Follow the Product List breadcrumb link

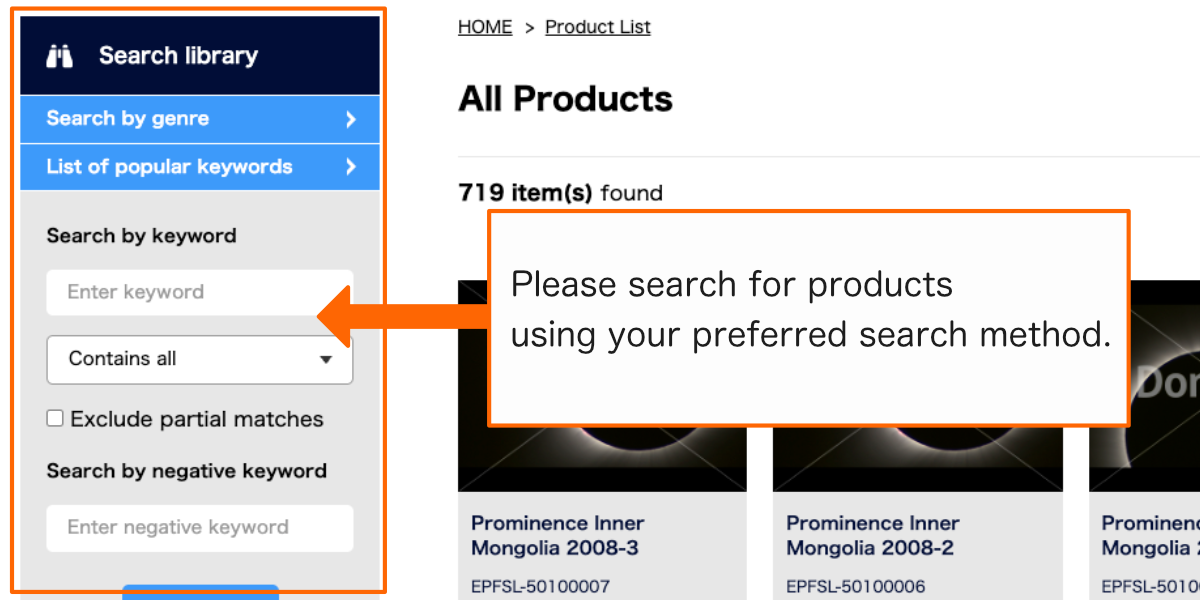point(597,27)
